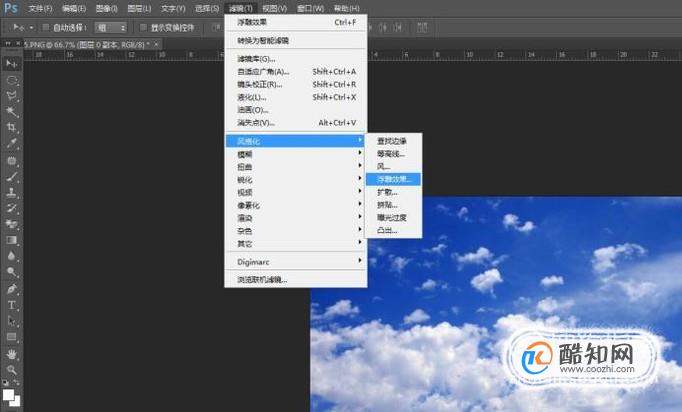Select the Rectangle shape tool
Screen dimensions: 682x412
(x=11, y=337)
